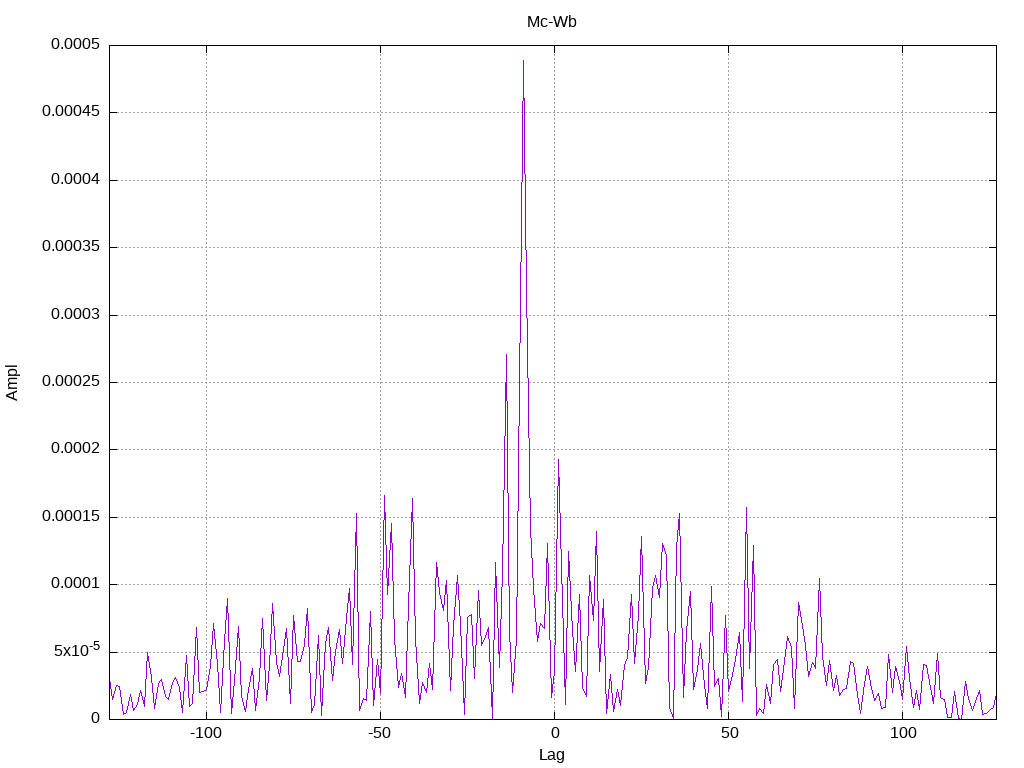1024x768 pixels.
Task: Click the -100 x-axis tick label
Action: click(206, 733)
